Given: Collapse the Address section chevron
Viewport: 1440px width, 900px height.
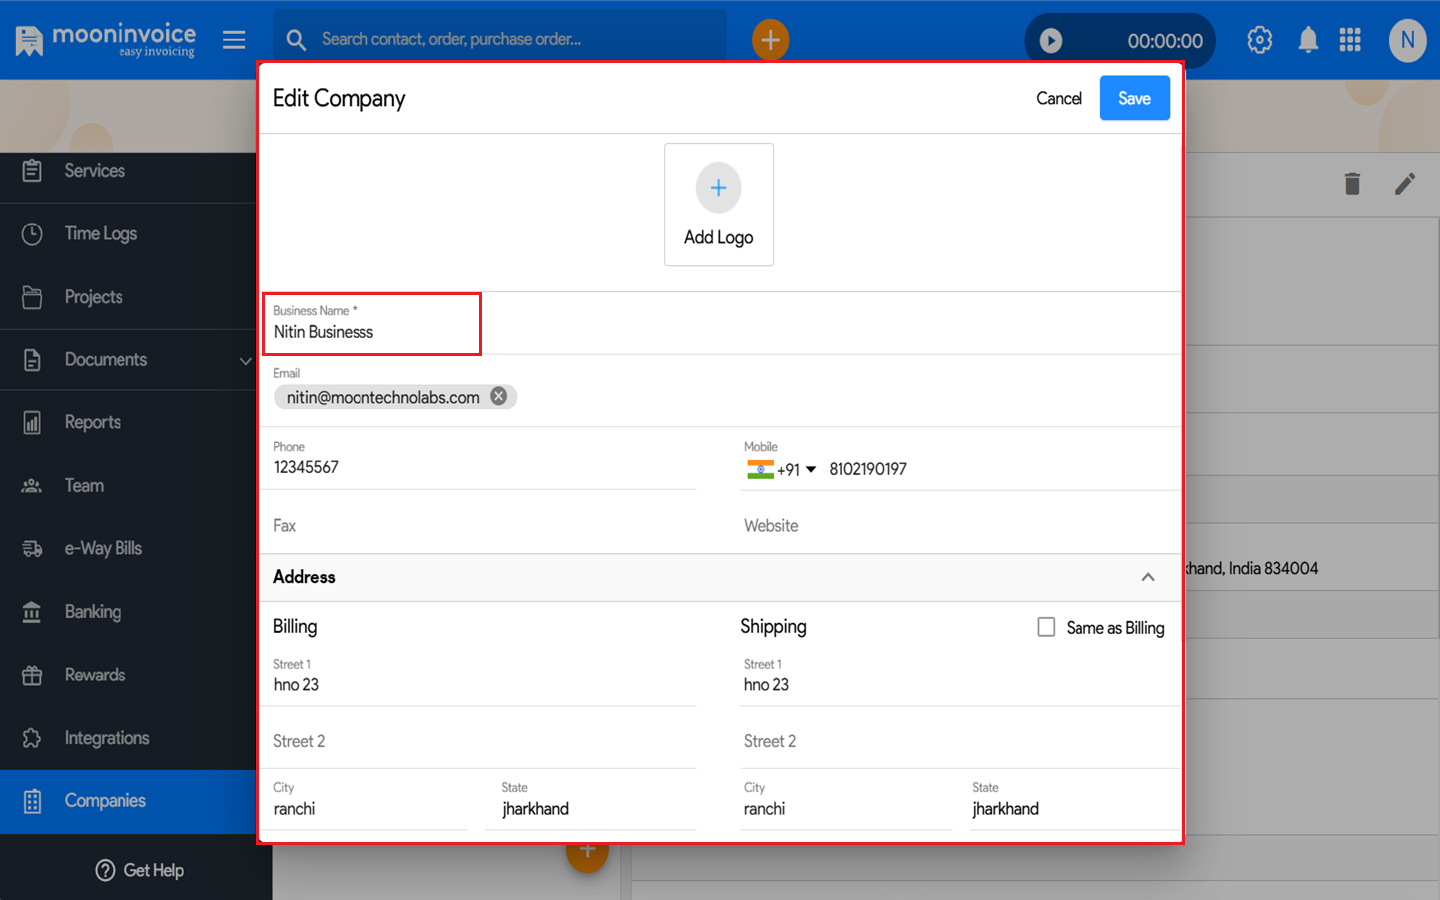Looking at the screenshot, I should [x=1148, y=577].
